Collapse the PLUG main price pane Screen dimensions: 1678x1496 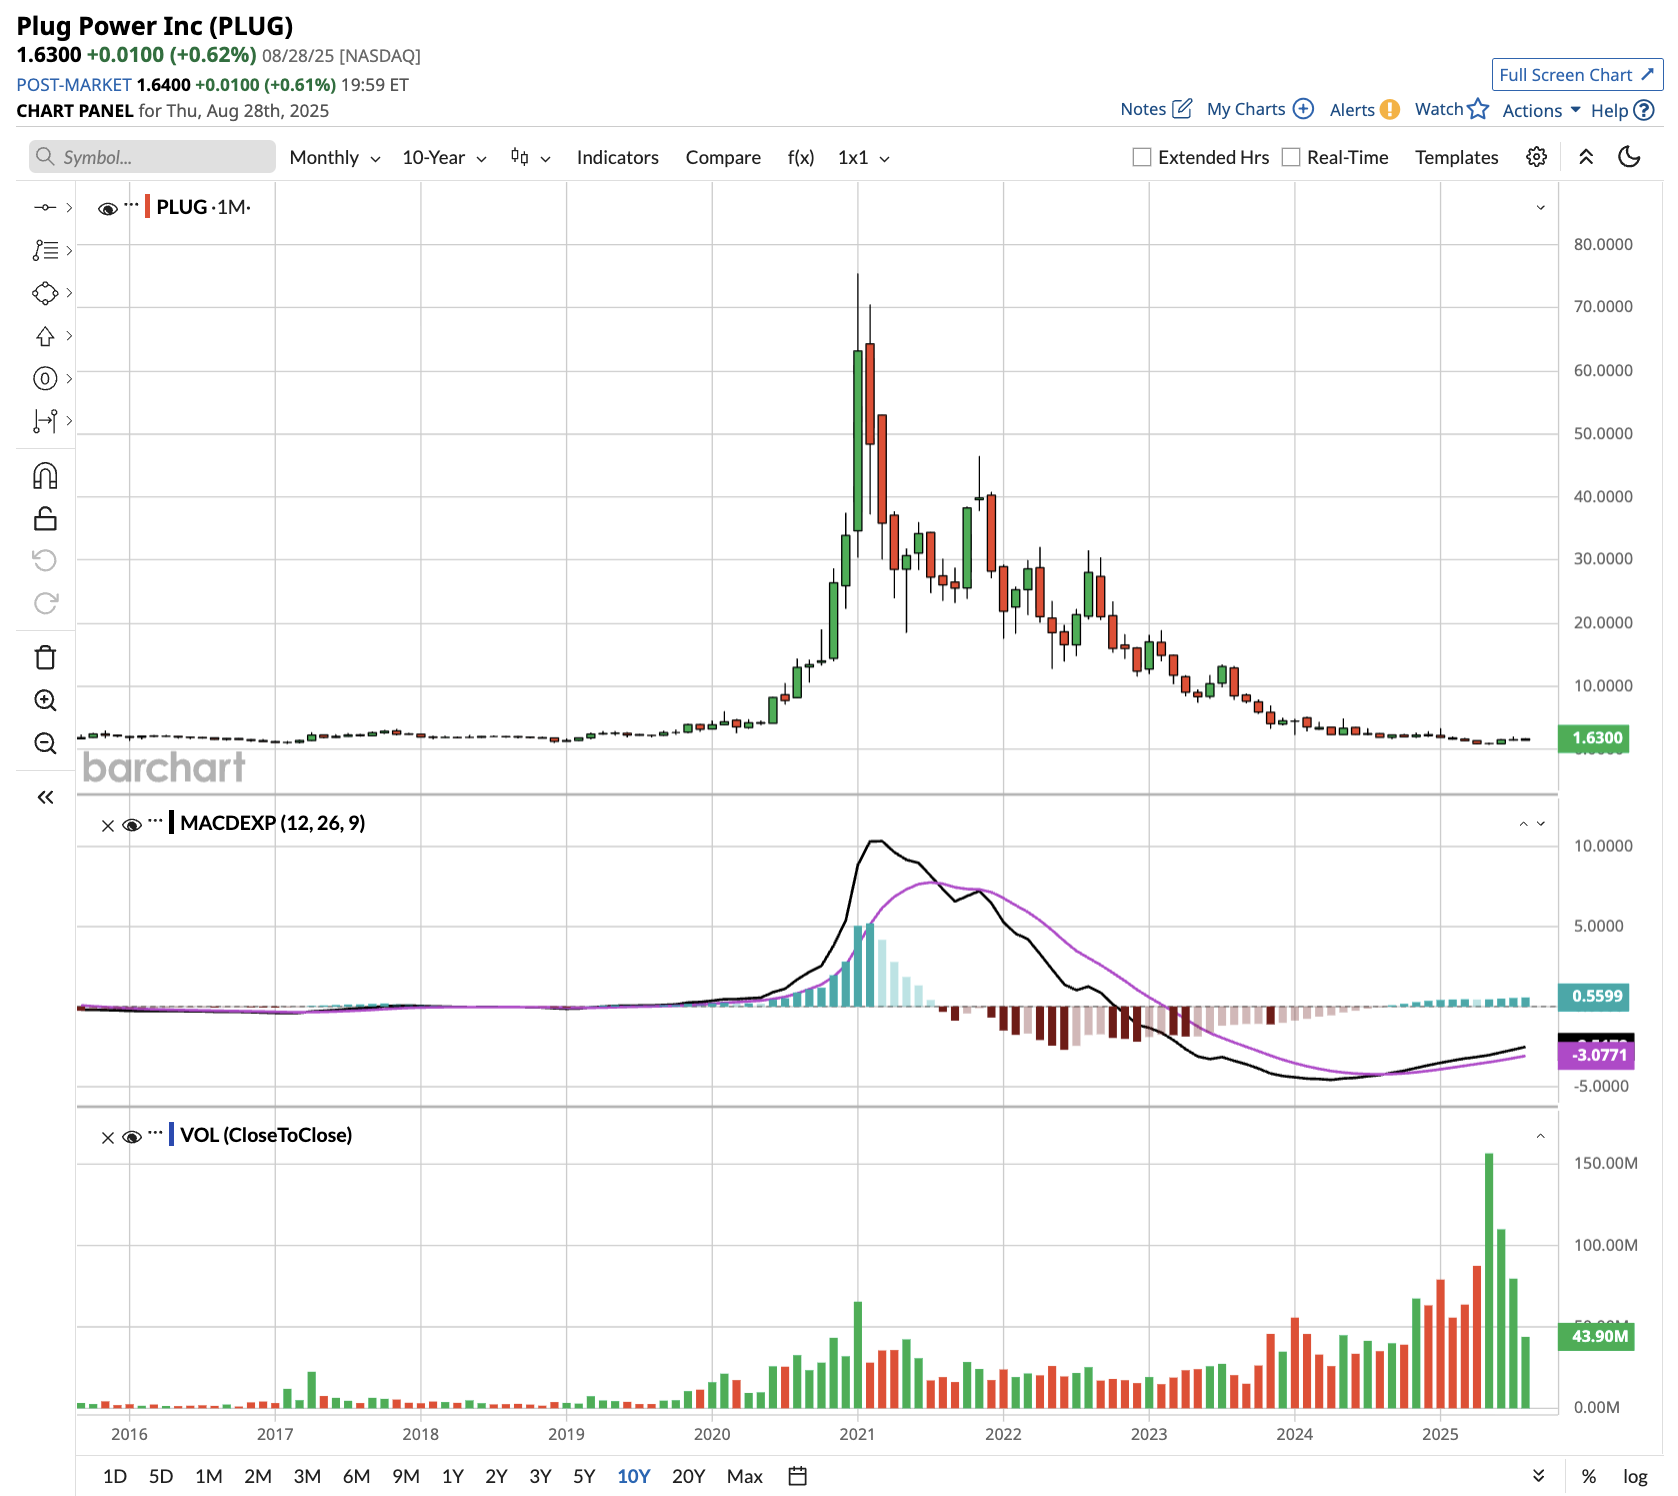(x=1541, y=208)
